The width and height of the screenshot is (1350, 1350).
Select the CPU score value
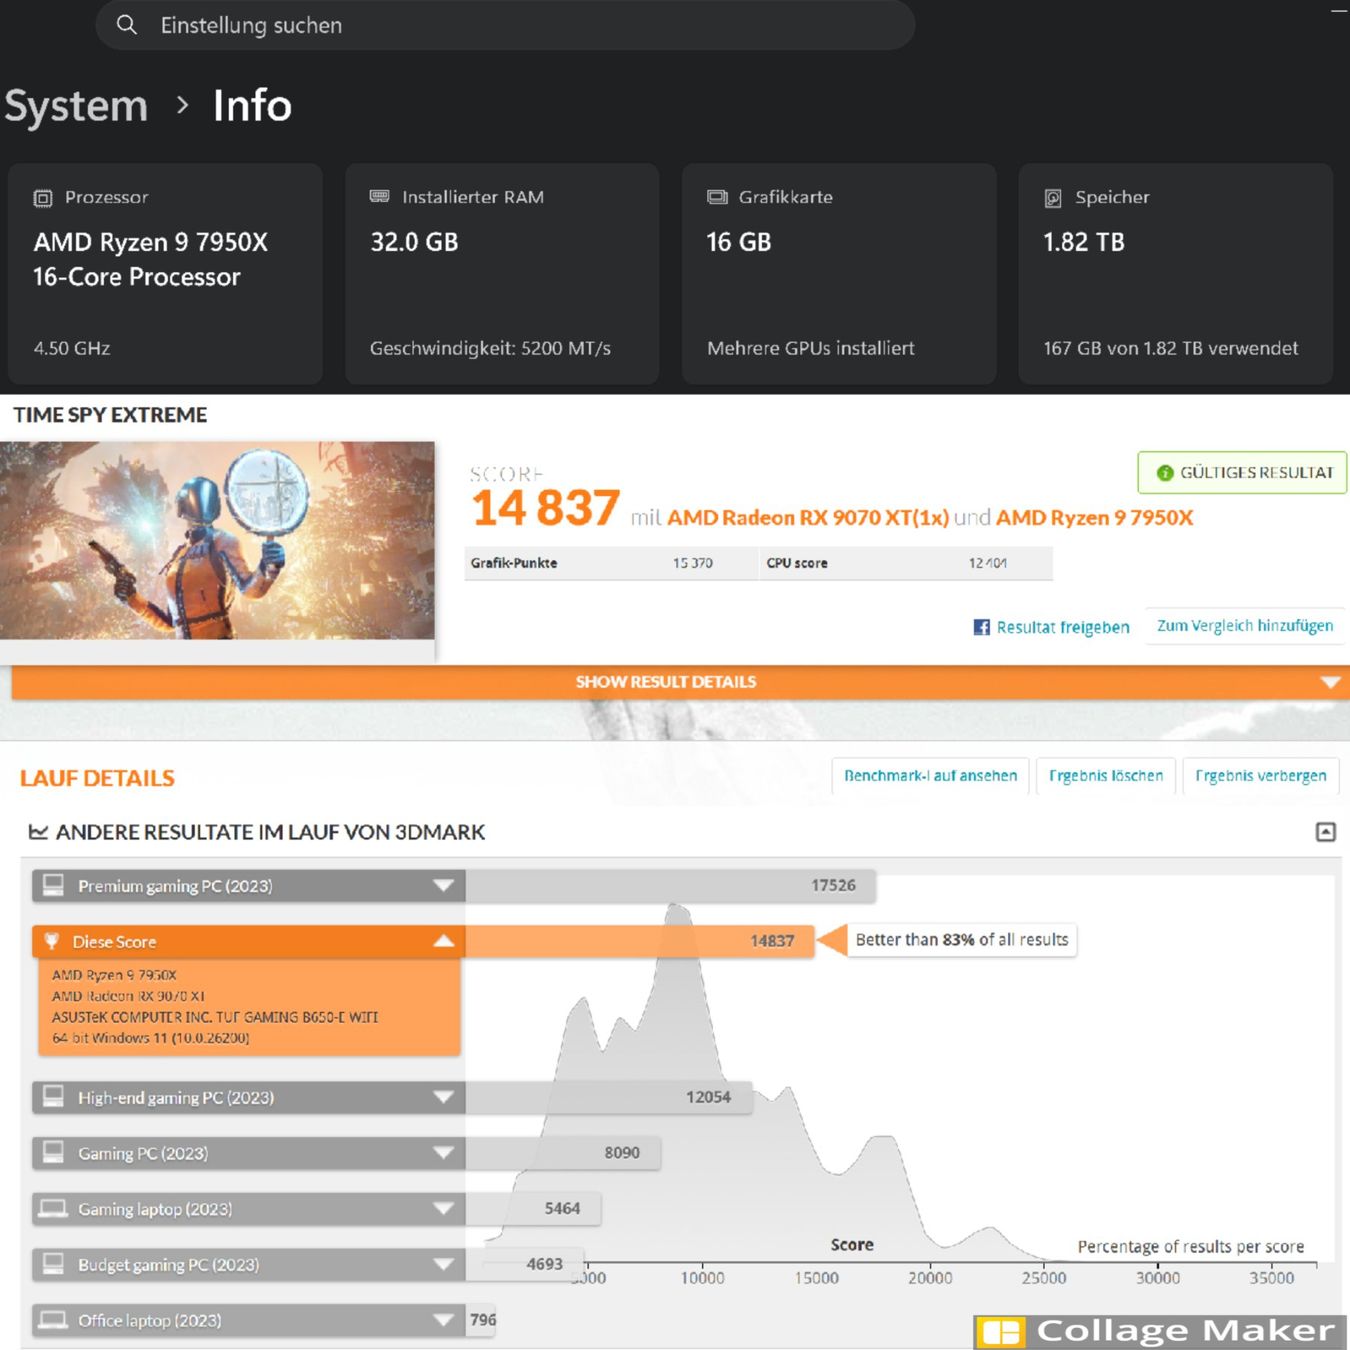click(987, 563)
